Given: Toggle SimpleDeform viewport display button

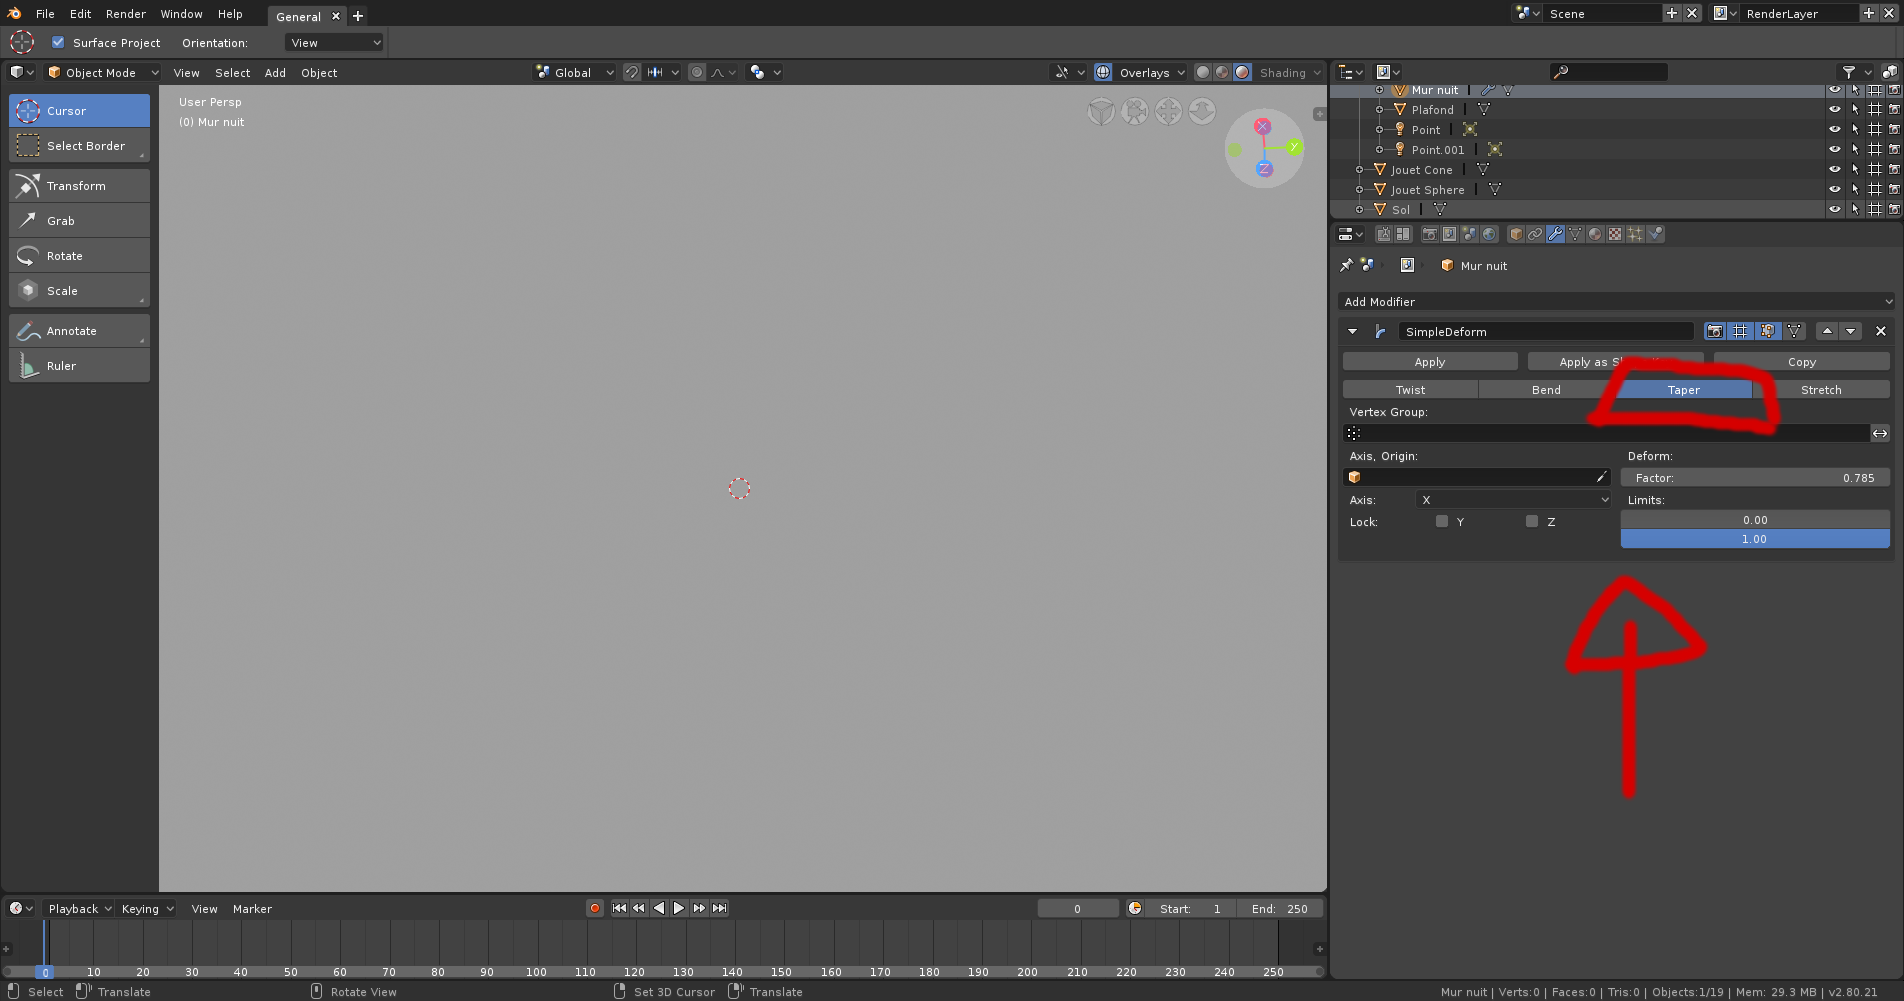Looking at the screenshot, I should tap(1741, 331).
